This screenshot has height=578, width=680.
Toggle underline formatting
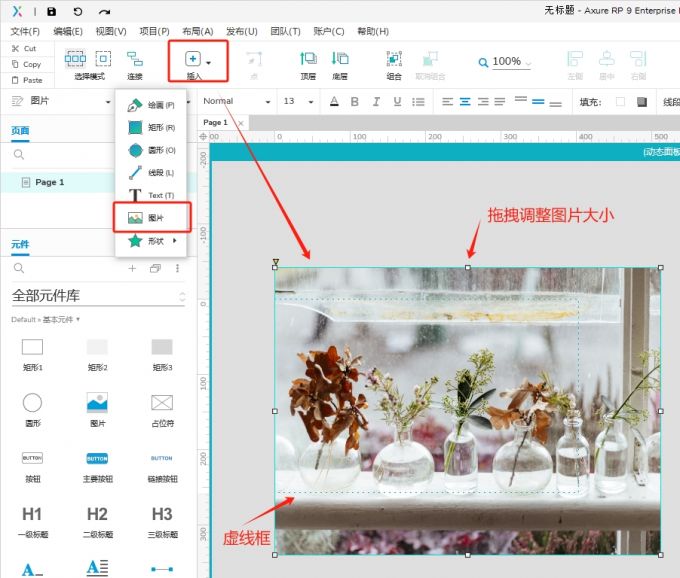(x=397, y=101)
